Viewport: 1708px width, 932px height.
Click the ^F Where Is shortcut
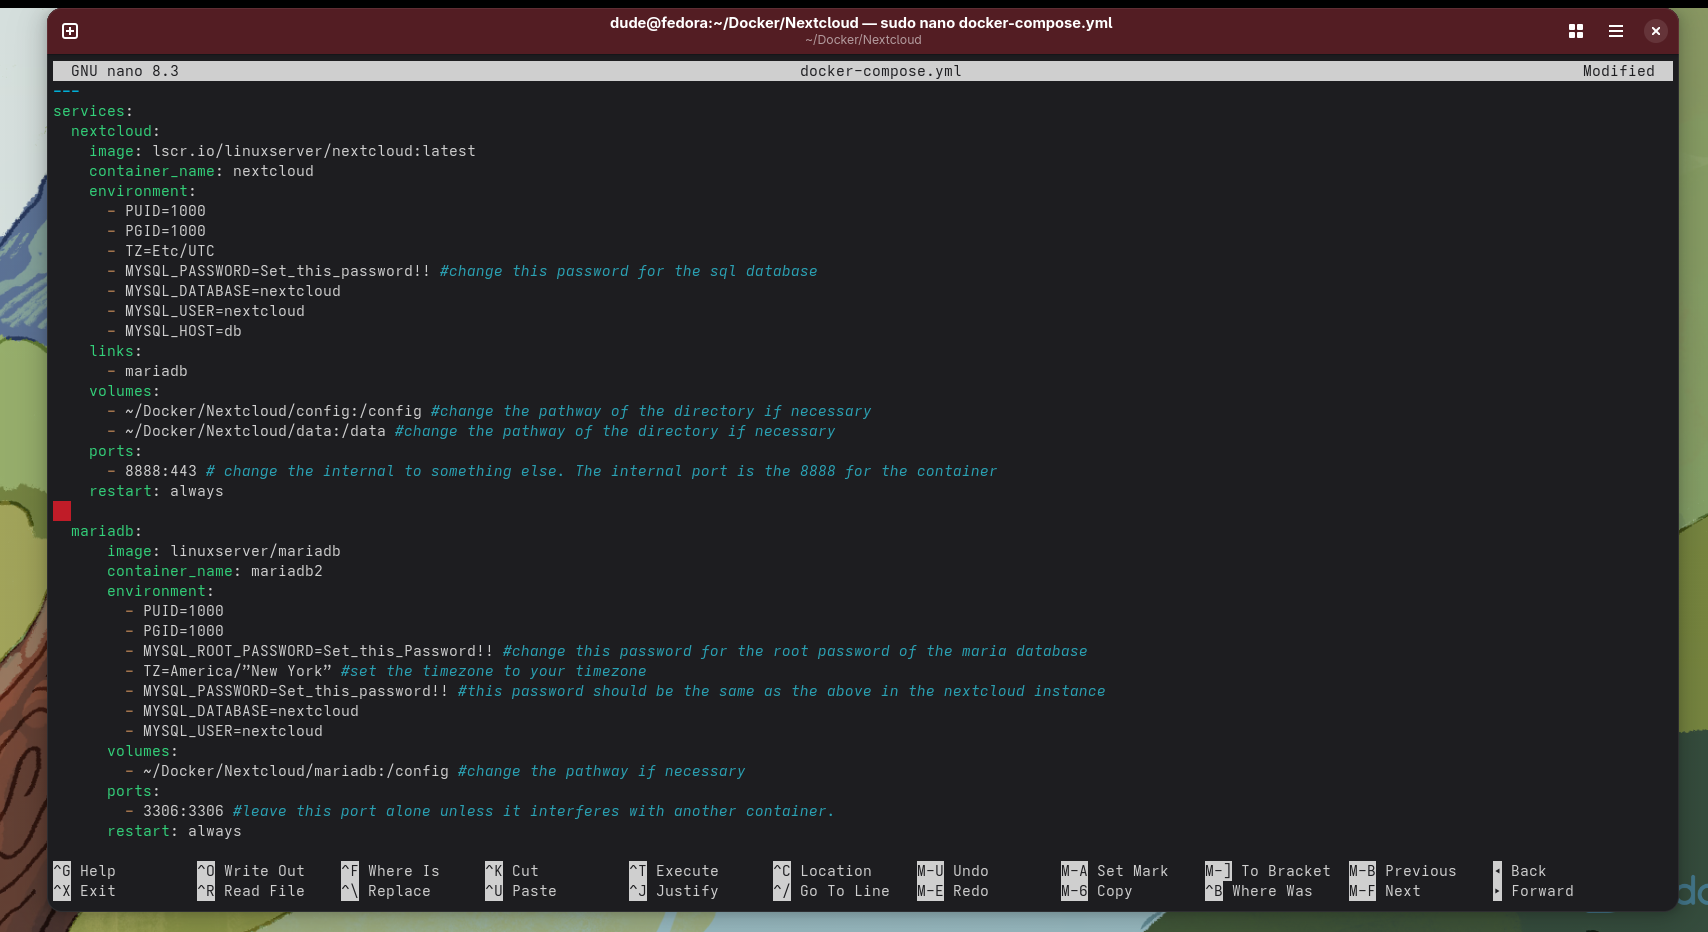[x=390, y=871]
